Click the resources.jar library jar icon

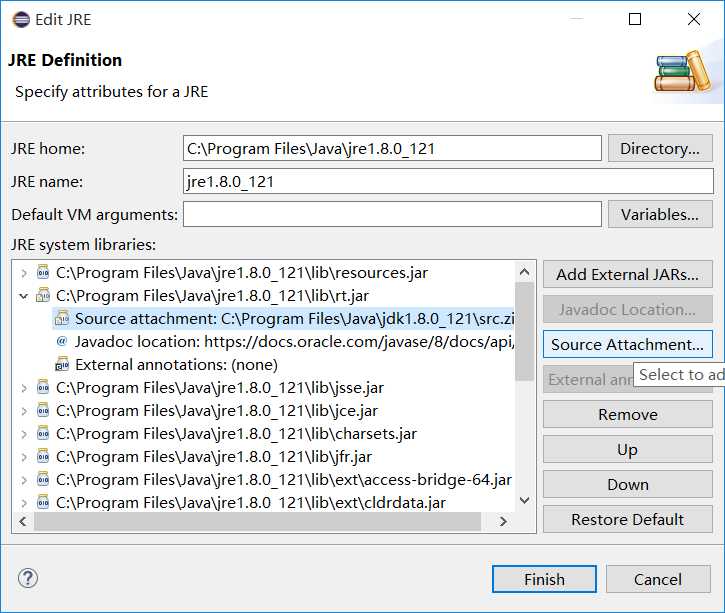pyautogui.click(x=43, y=272)
